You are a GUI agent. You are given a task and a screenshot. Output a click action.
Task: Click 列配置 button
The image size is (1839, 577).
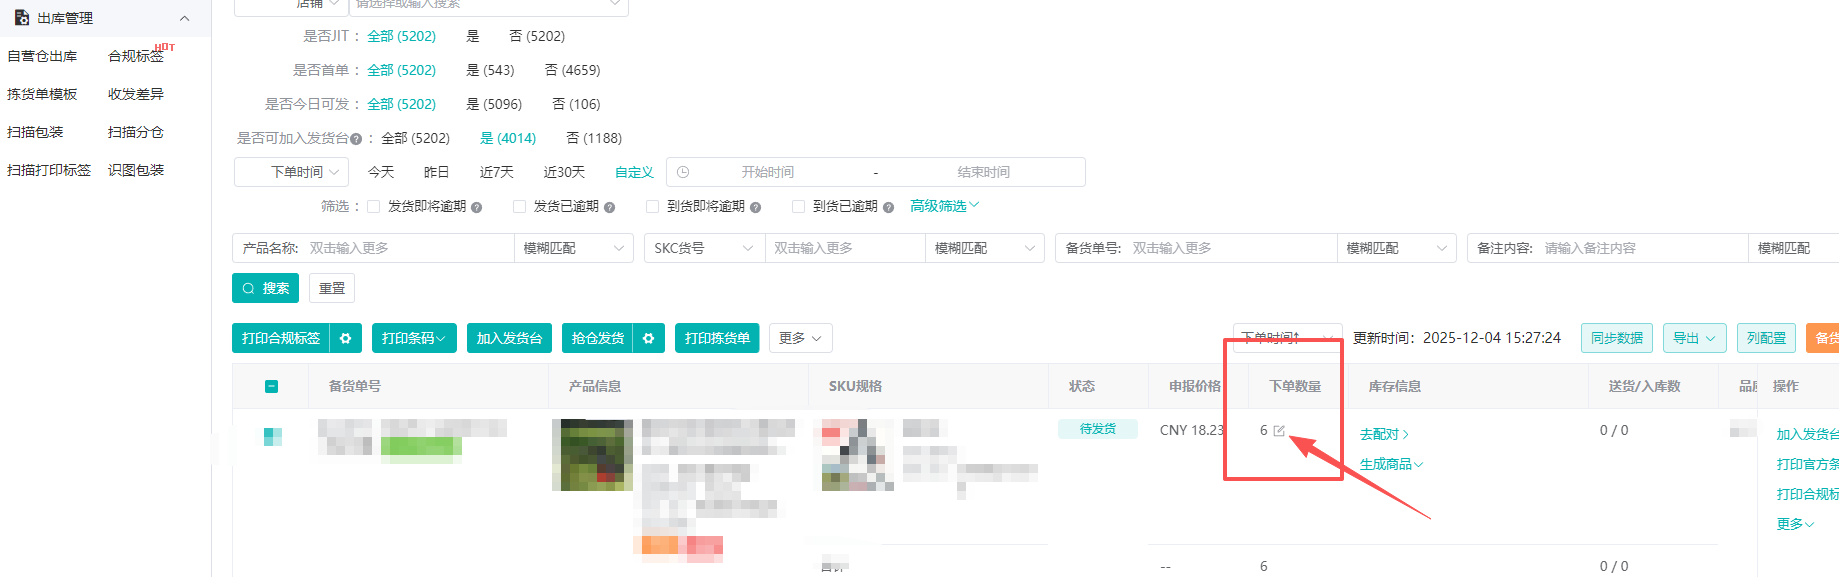click(x=1766, y=338)
